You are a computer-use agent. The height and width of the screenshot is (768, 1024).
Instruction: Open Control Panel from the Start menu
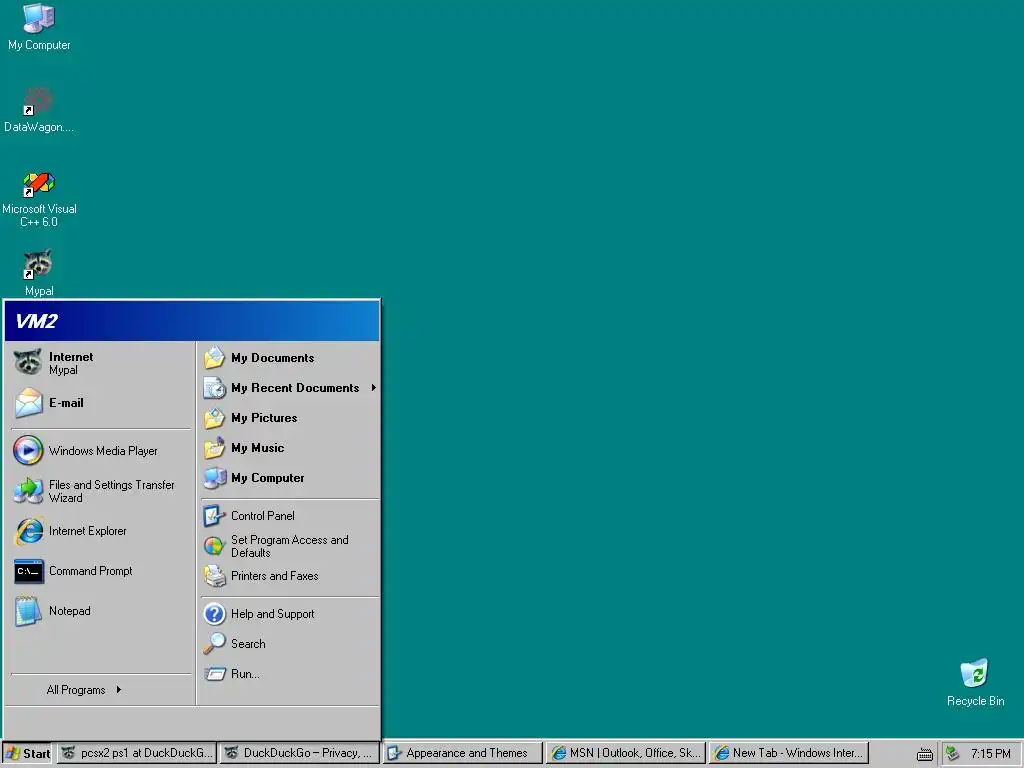[289, 516]
